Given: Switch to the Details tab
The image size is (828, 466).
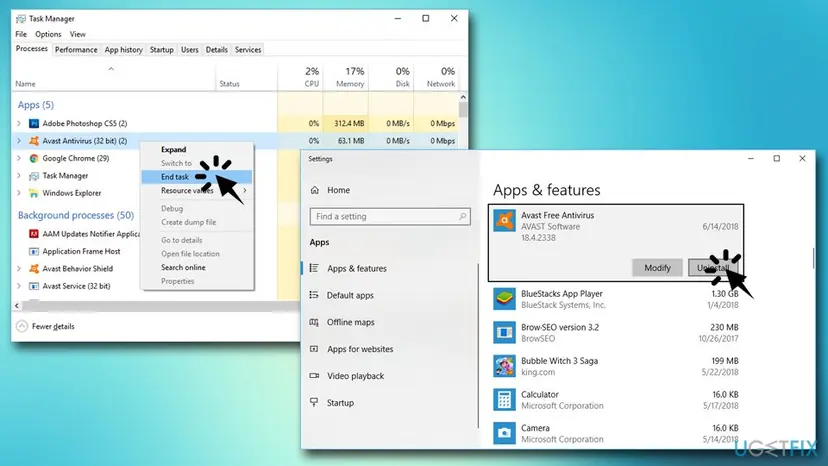Looking at the screenshot, I should (x=217, y=49).
